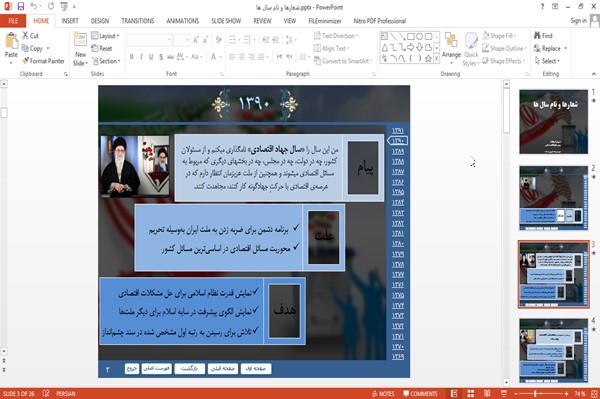The image size is (600, 399).
Task: Fit slide to current window icon
Action: click(x=594, y=394)
